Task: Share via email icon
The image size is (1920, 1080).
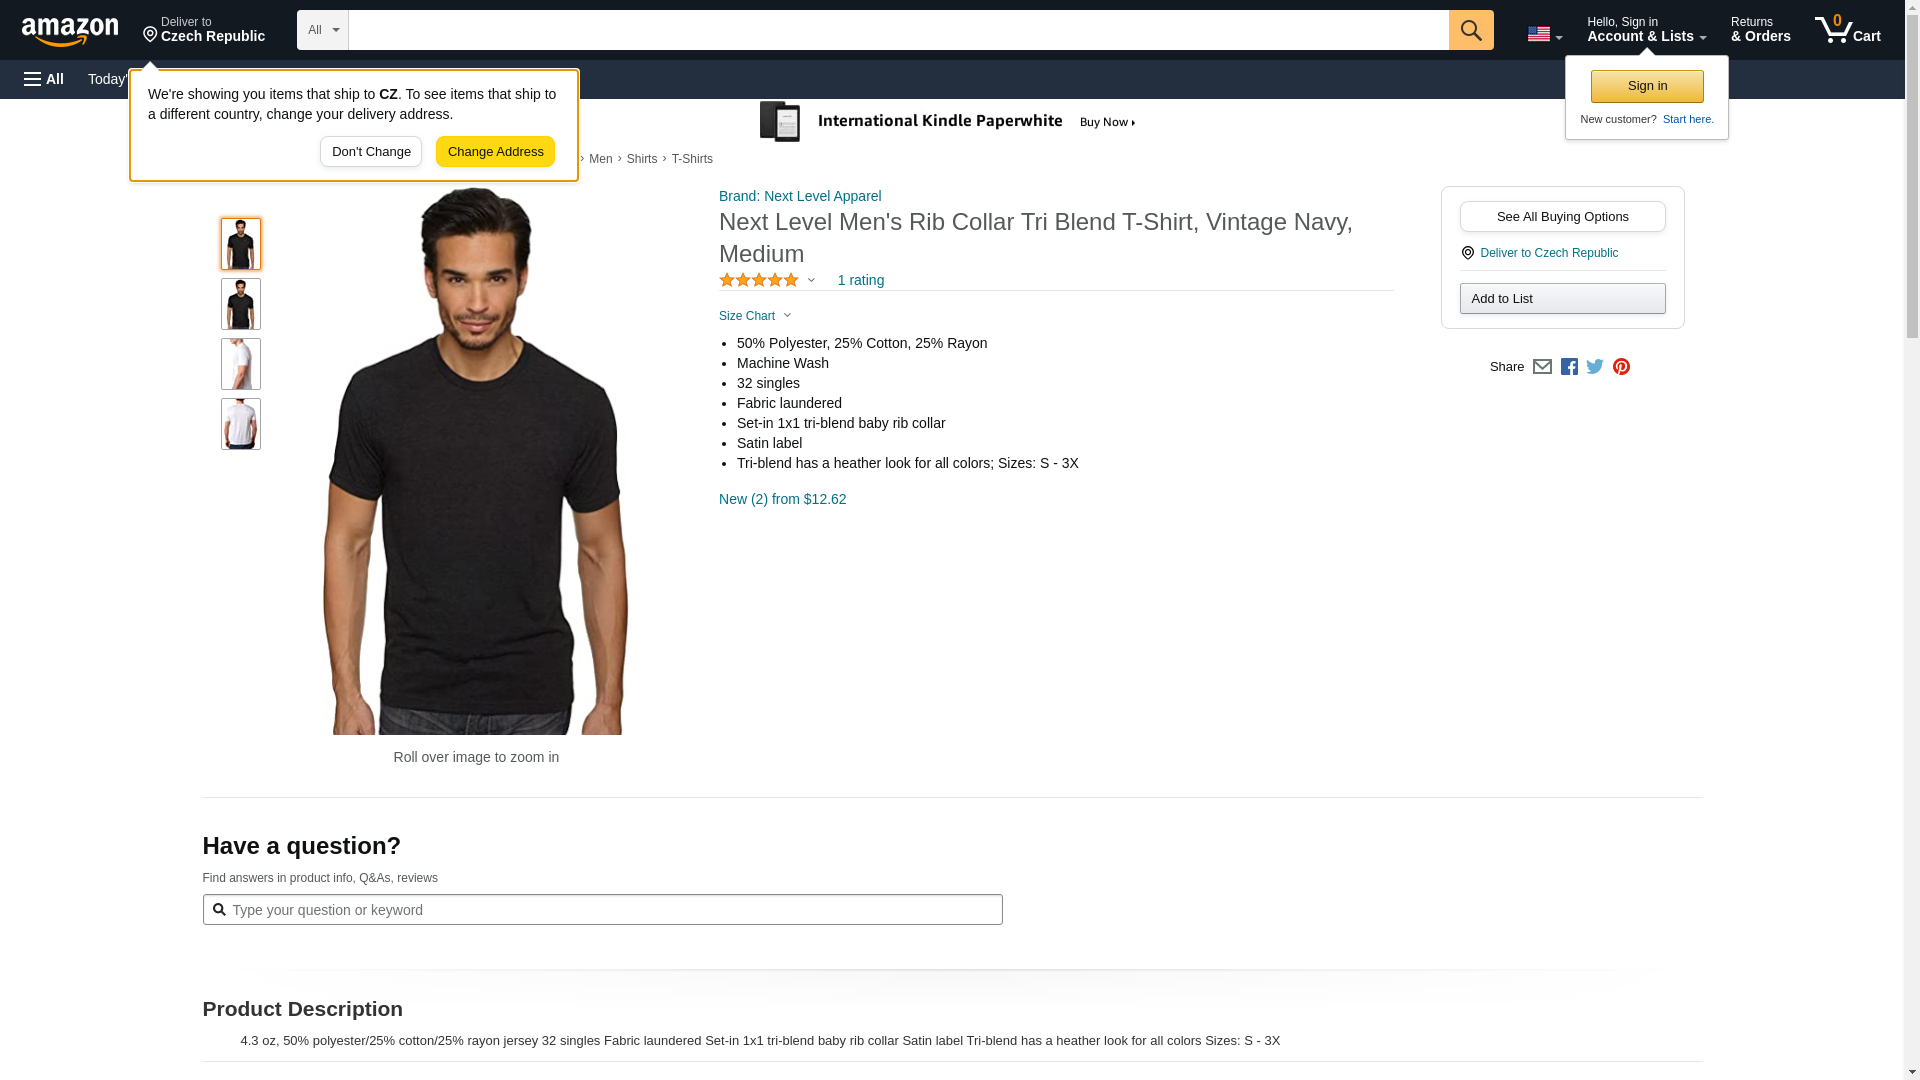Action: (1542, 367)
